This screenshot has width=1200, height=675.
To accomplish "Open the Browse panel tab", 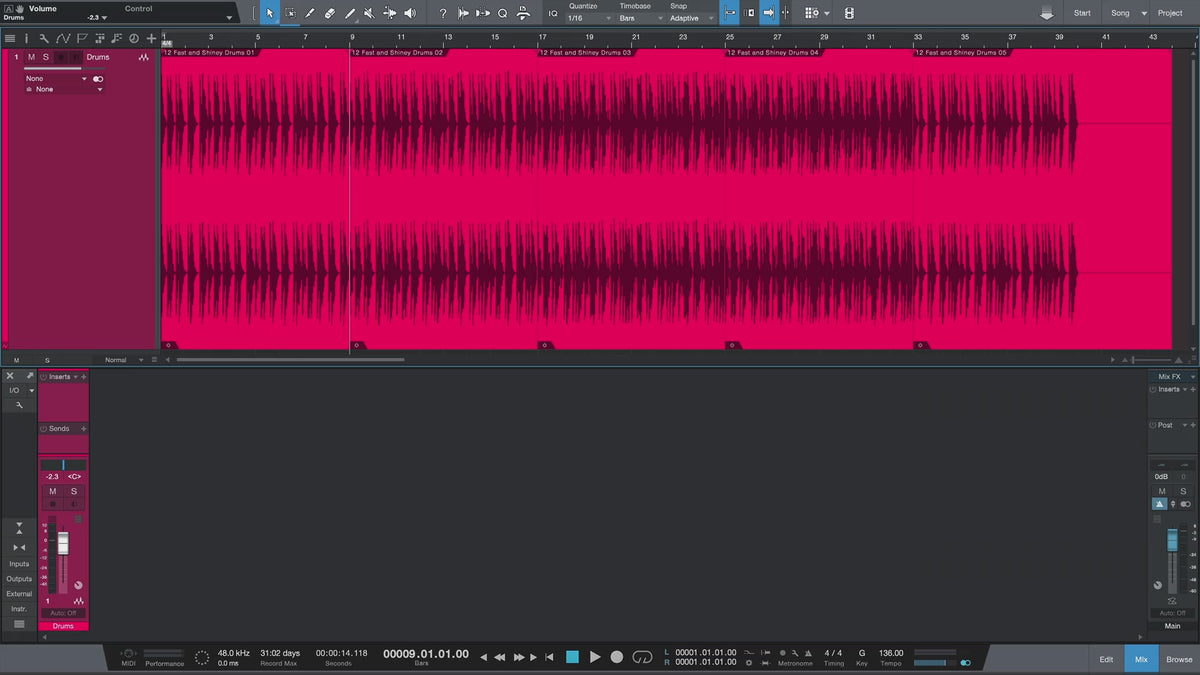I will pyautogui.click(x=1179, y=659).
